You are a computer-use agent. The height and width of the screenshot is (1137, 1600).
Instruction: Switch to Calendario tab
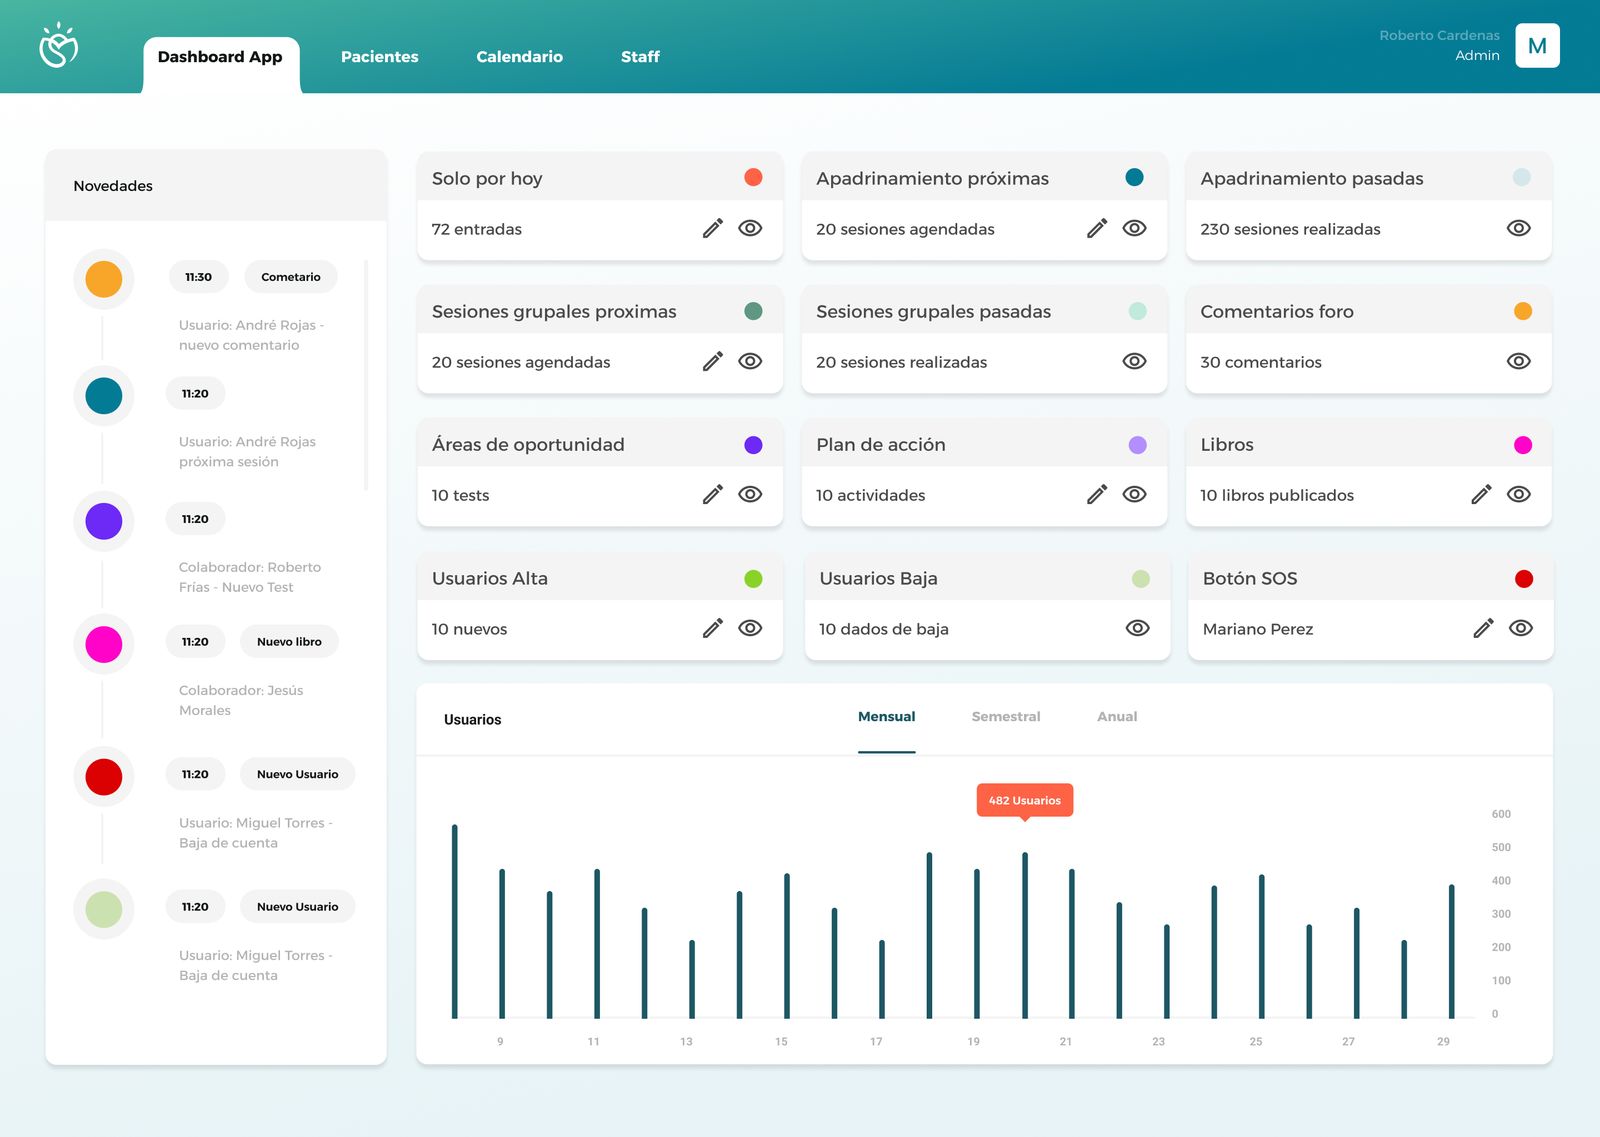pos(519,57)
